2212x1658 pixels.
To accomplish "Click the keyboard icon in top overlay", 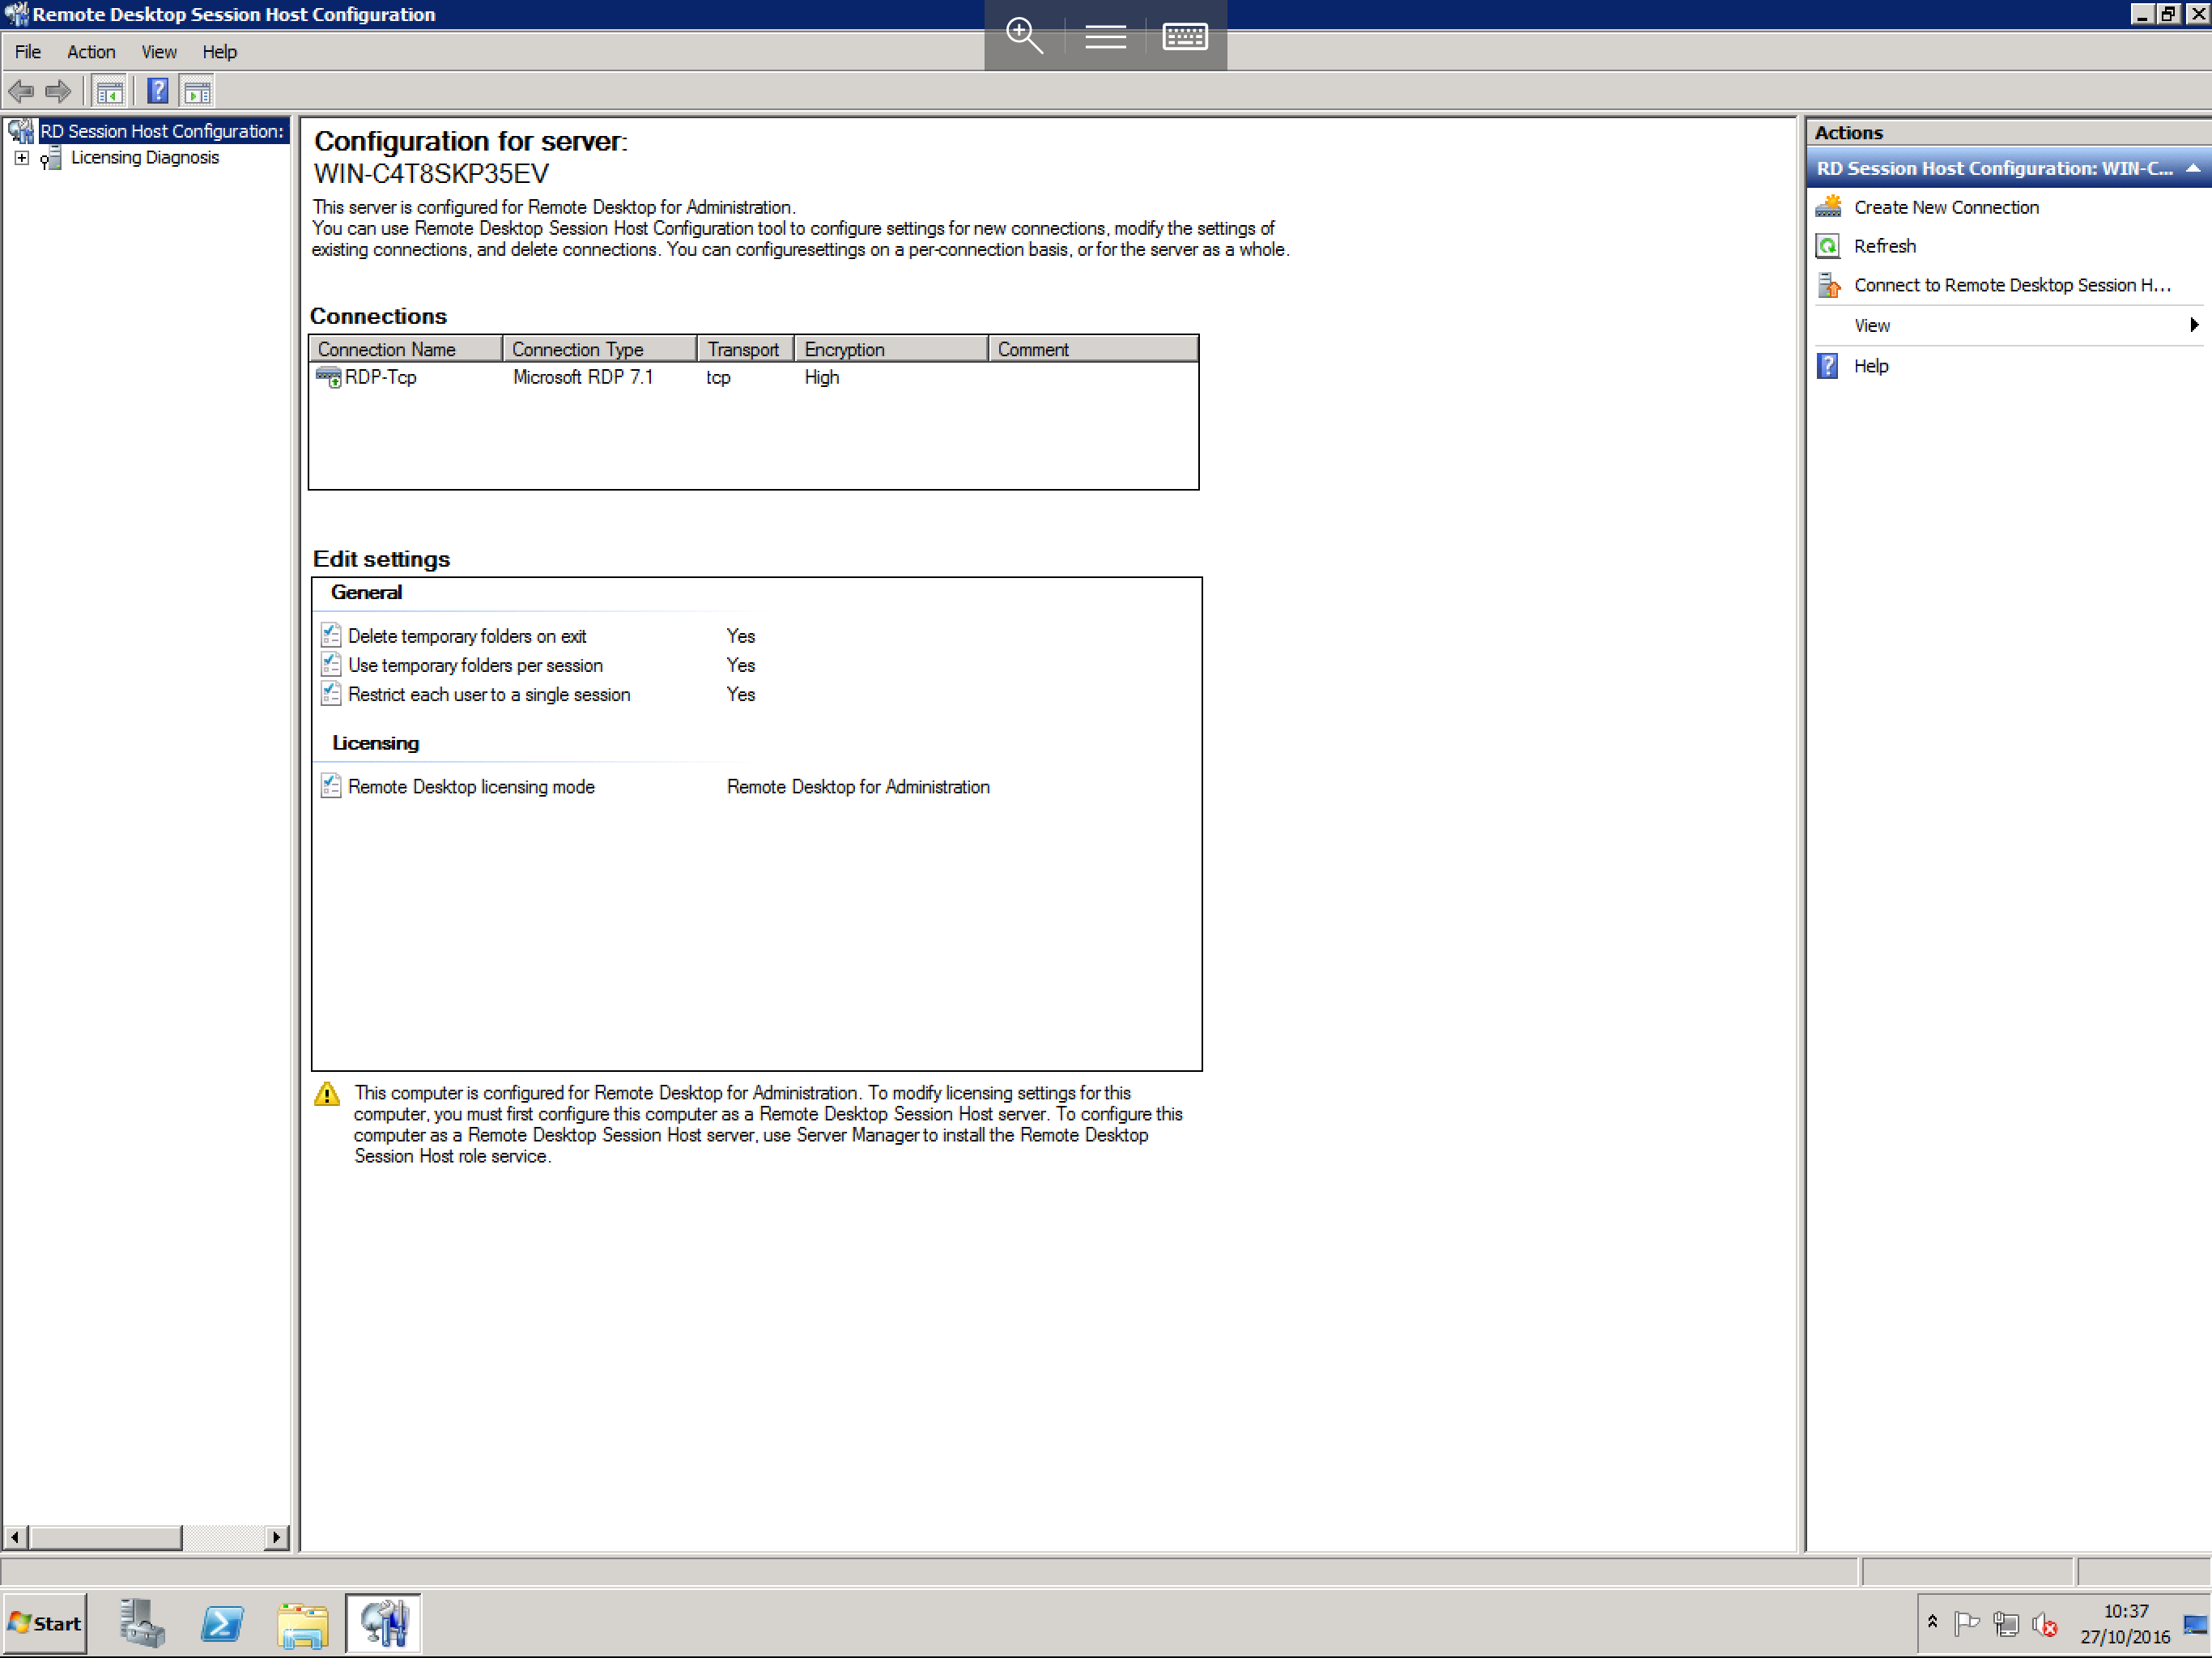I will (x=1185, y=37).
